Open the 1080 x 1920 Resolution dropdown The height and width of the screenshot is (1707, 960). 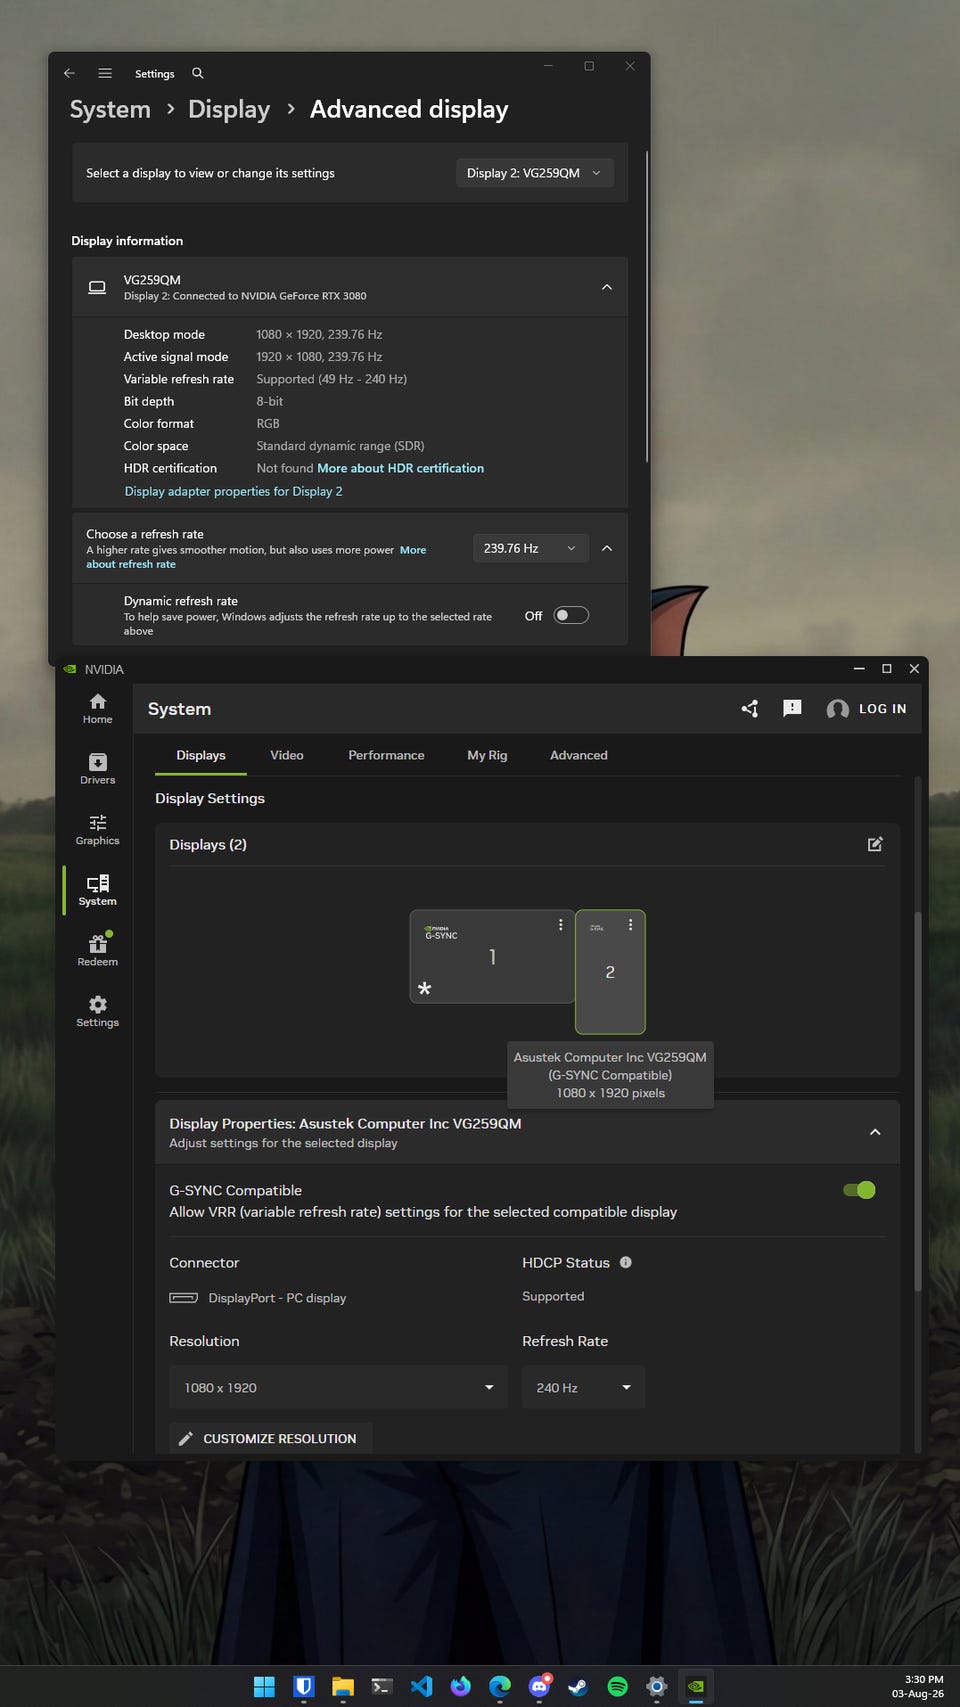(338, 1387)
